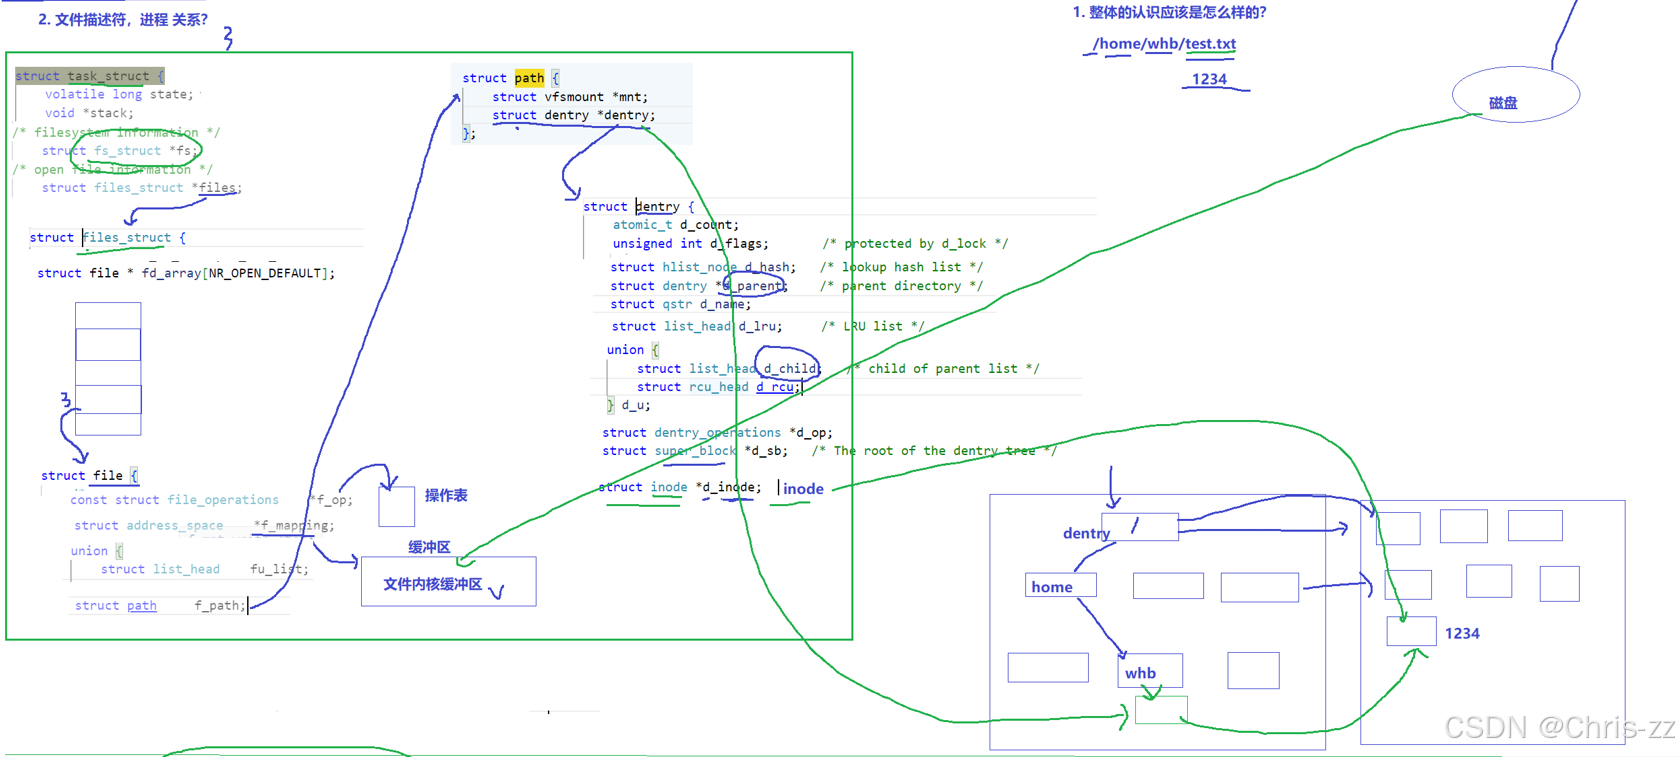
Task: Click the blue "dentry" diagram label
Action: (x=1086, y=534)
